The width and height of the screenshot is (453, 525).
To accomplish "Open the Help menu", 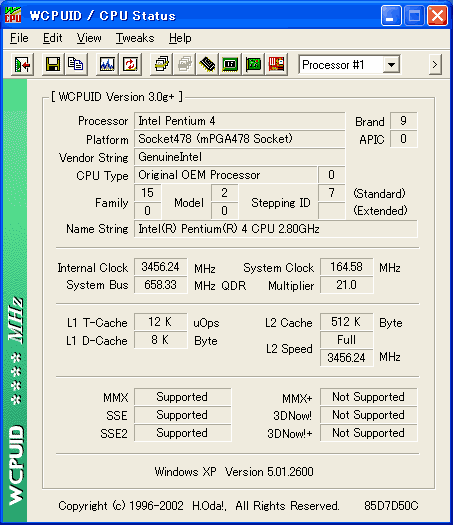I will [x=180, y=38].
